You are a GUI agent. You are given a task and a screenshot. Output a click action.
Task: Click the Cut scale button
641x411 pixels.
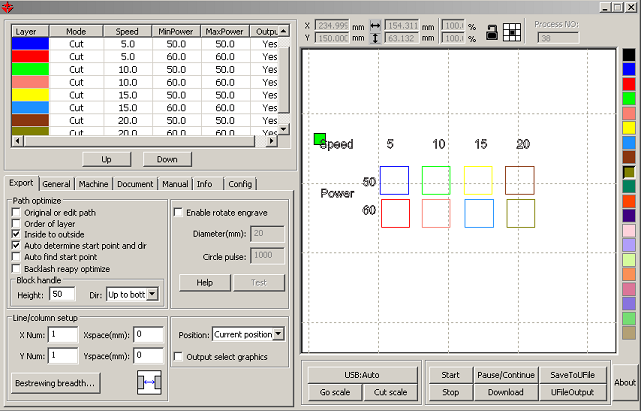coord(390,392)
